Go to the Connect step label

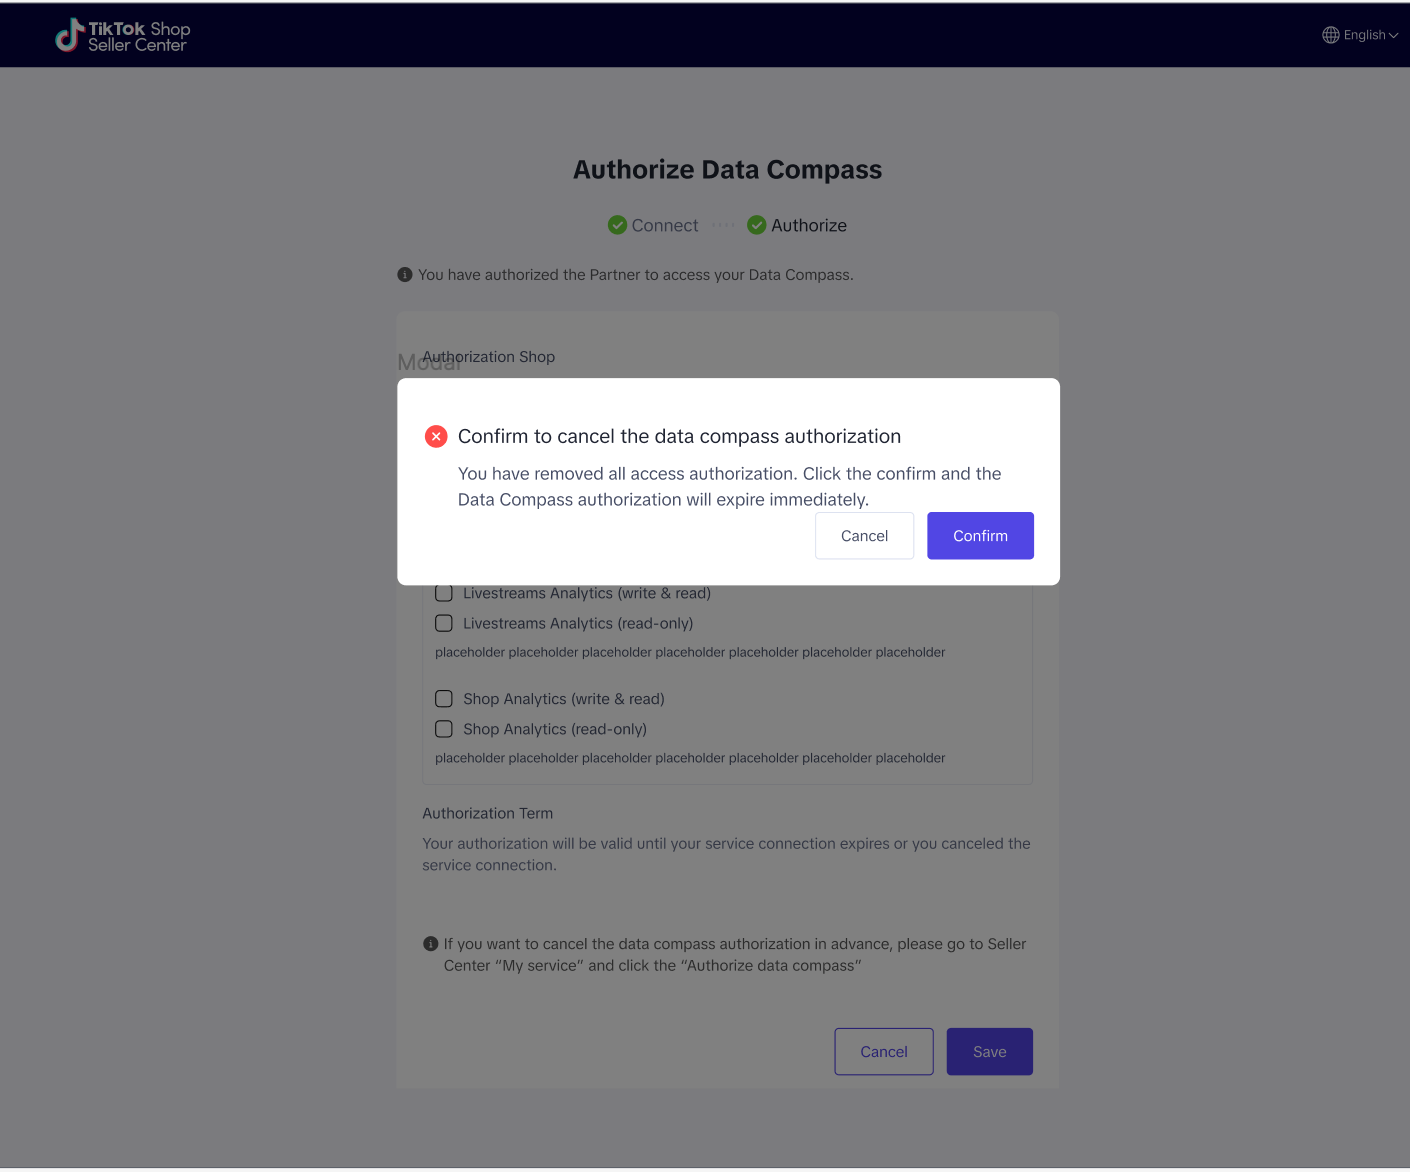[665, 226]
